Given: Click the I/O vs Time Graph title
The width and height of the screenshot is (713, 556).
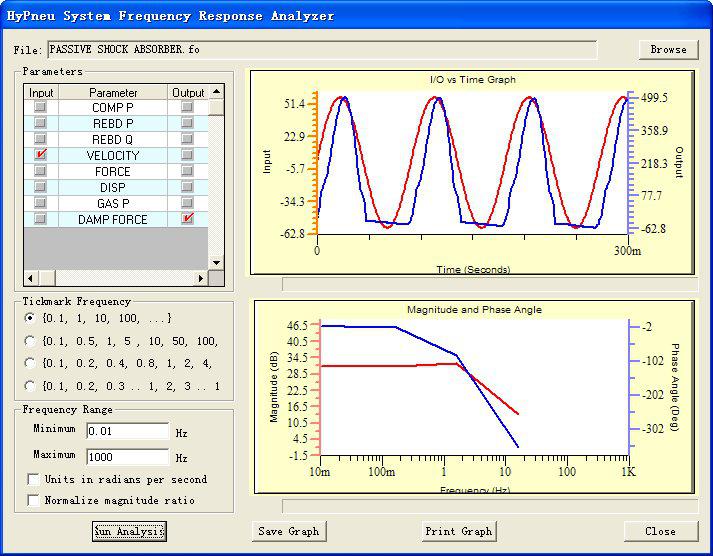Looking at the screenshot, I should [x=473, y=80].
